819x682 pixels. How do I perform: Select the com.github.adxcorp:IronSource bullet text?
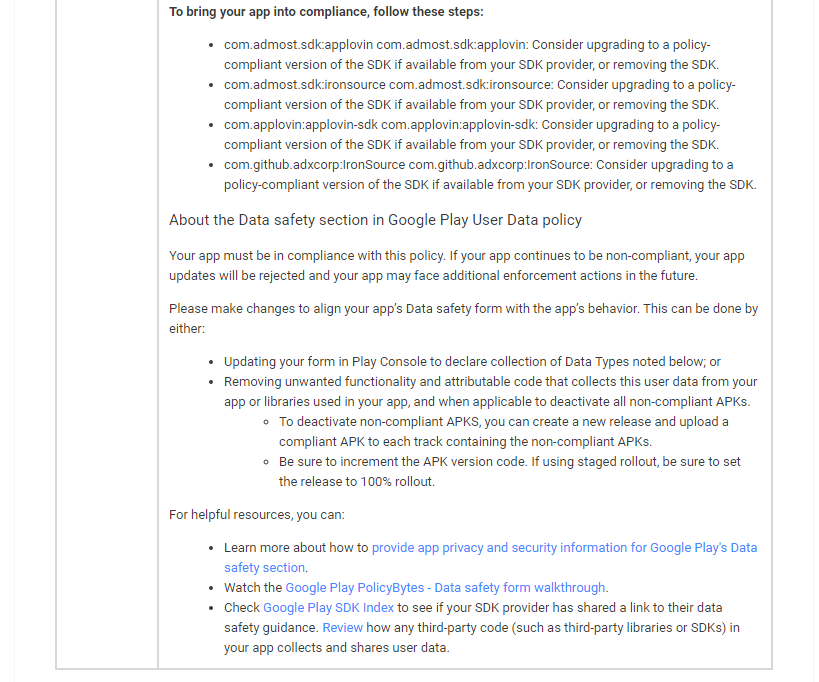(490, 174)
